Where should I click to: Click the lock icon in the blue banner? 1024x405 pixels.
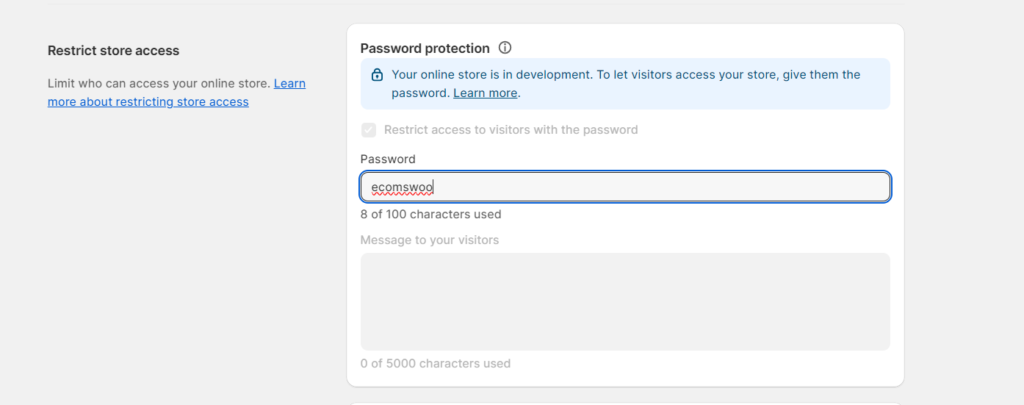click(377, 75)
